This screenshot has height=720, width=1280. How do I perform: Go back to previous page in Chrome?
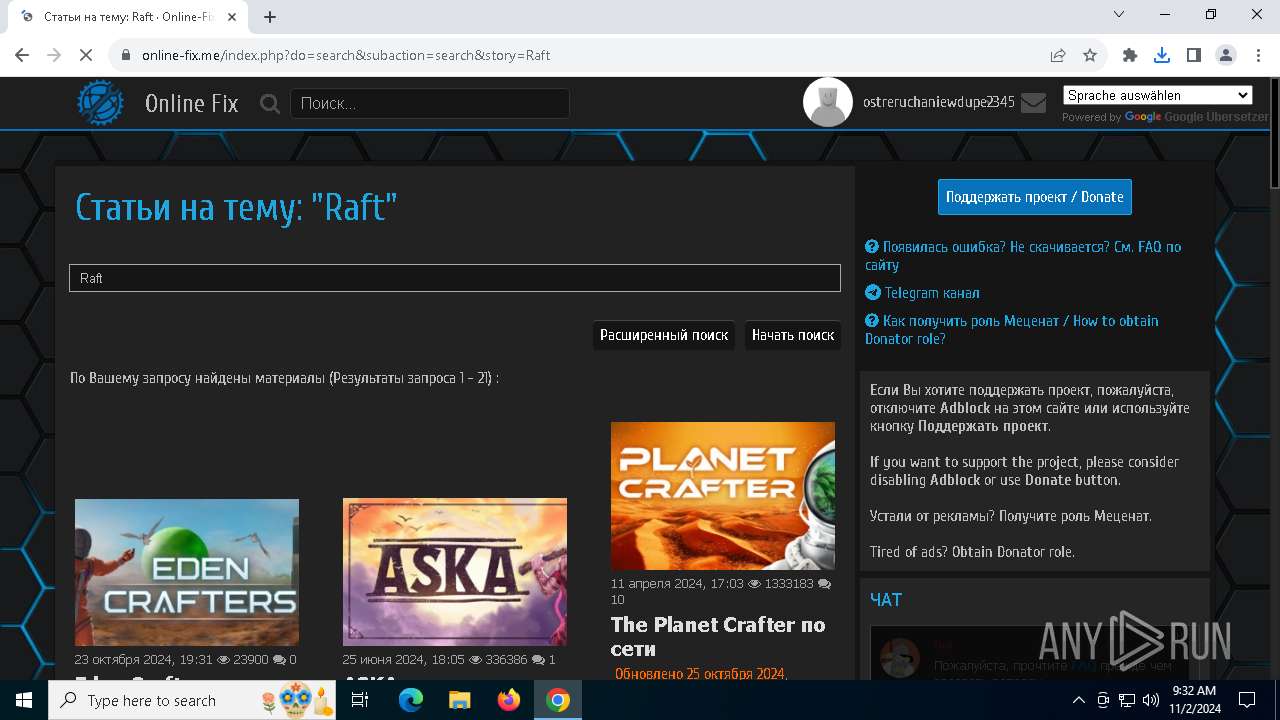(22, 55)
